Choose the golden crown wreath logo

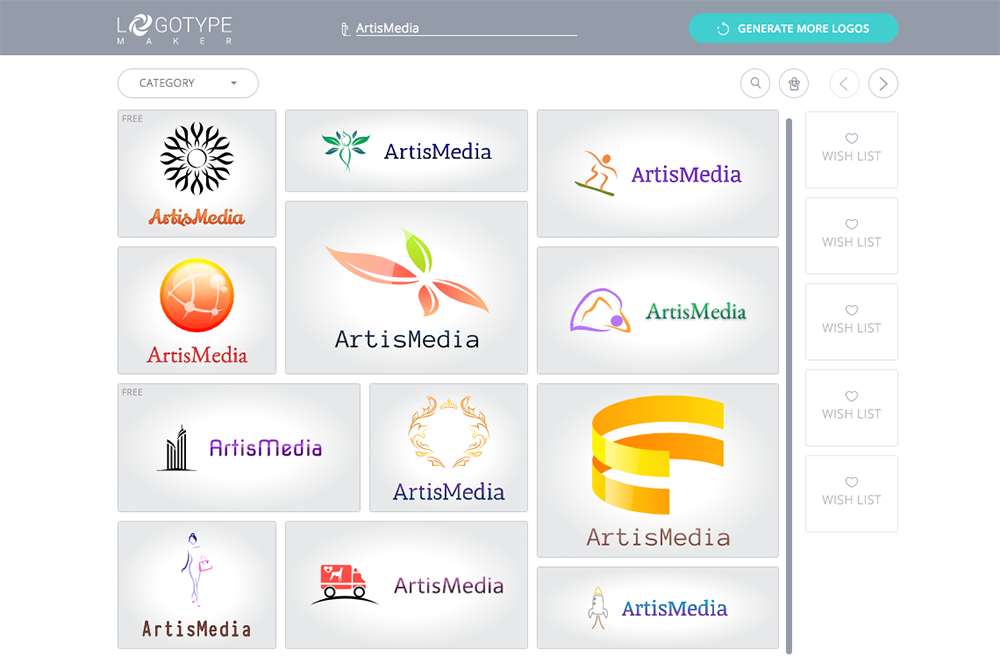448,448
